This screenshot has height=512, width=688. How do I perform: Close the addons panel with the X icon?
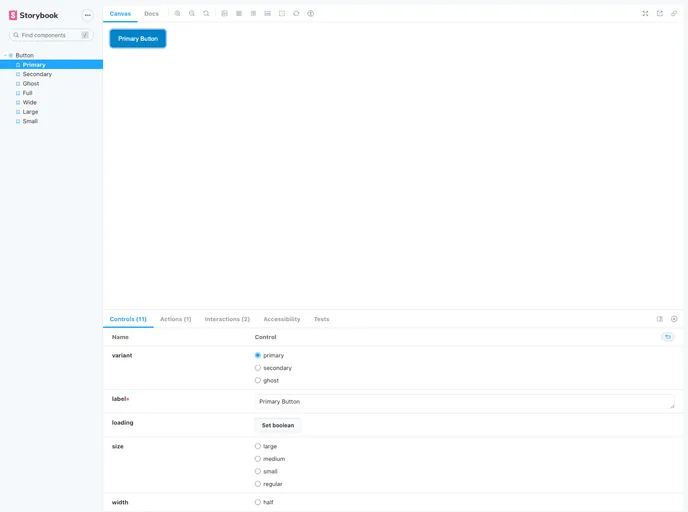[674, 319]
